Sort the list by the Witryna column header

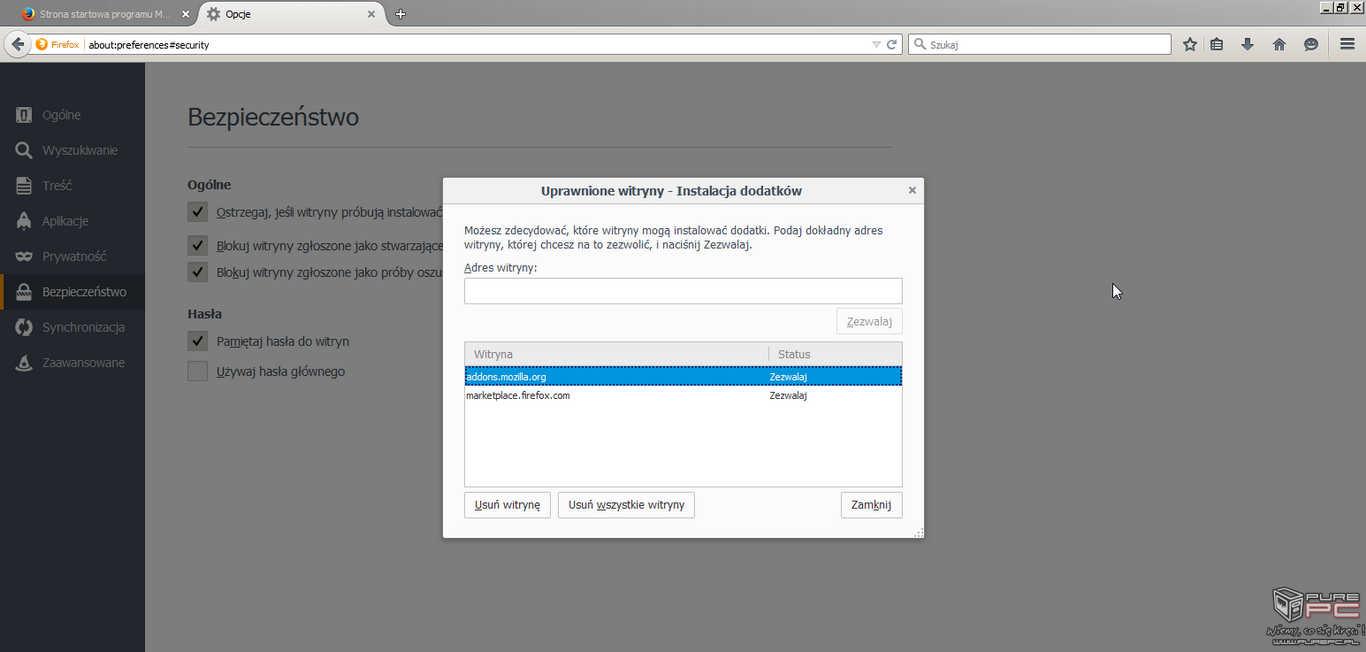click(615, 354)
